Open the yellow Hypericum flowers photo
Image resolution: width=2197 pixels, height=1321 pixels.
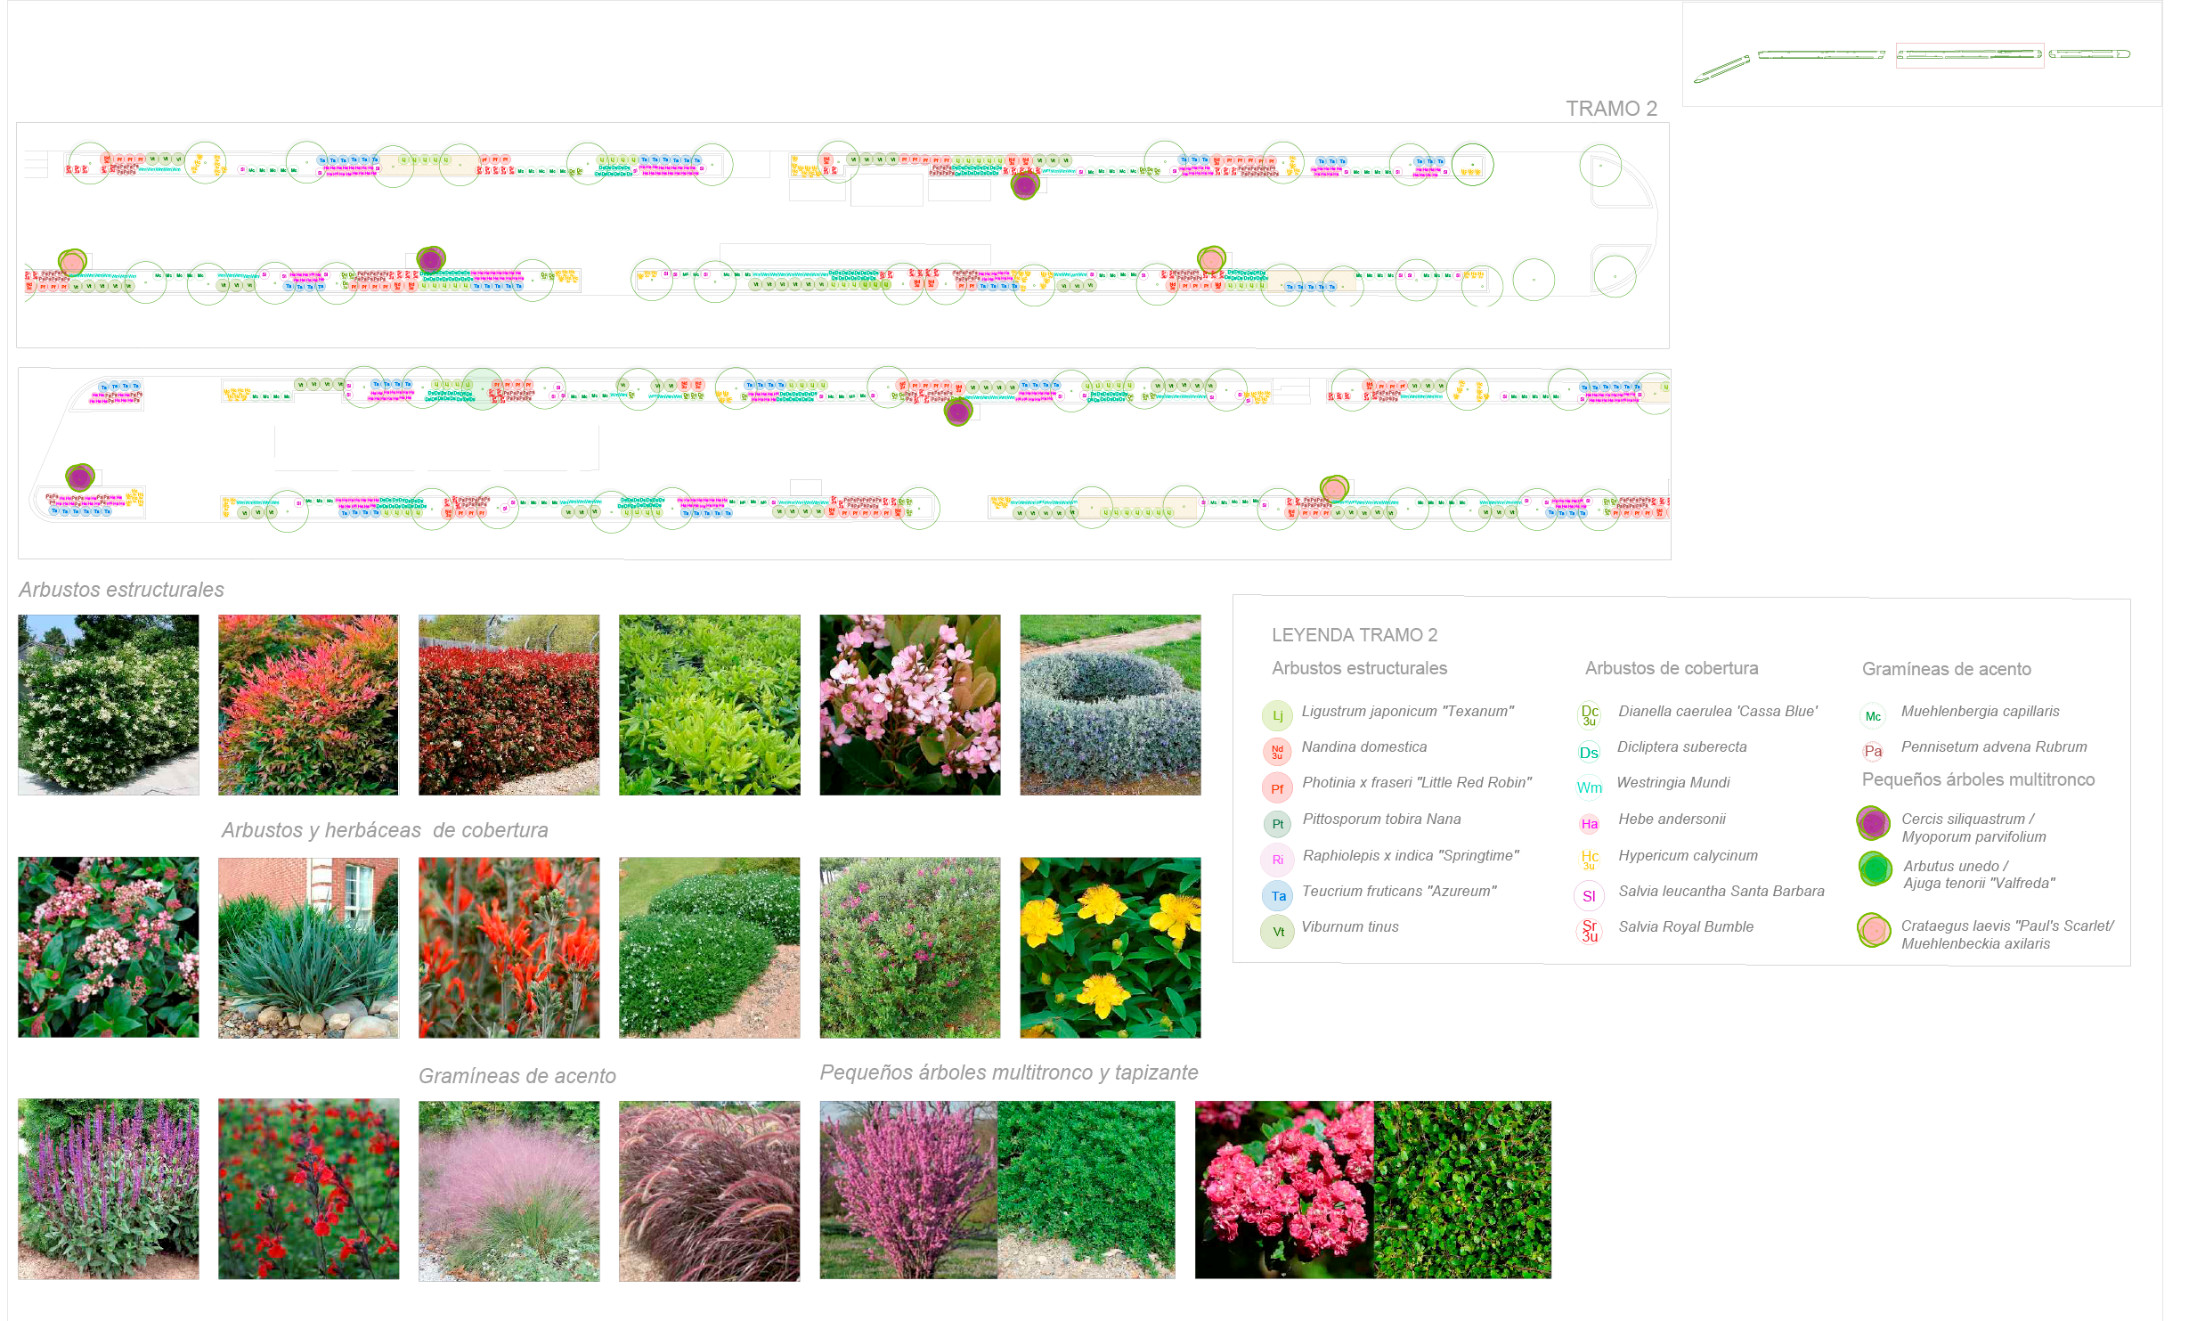pos(1110,947)
